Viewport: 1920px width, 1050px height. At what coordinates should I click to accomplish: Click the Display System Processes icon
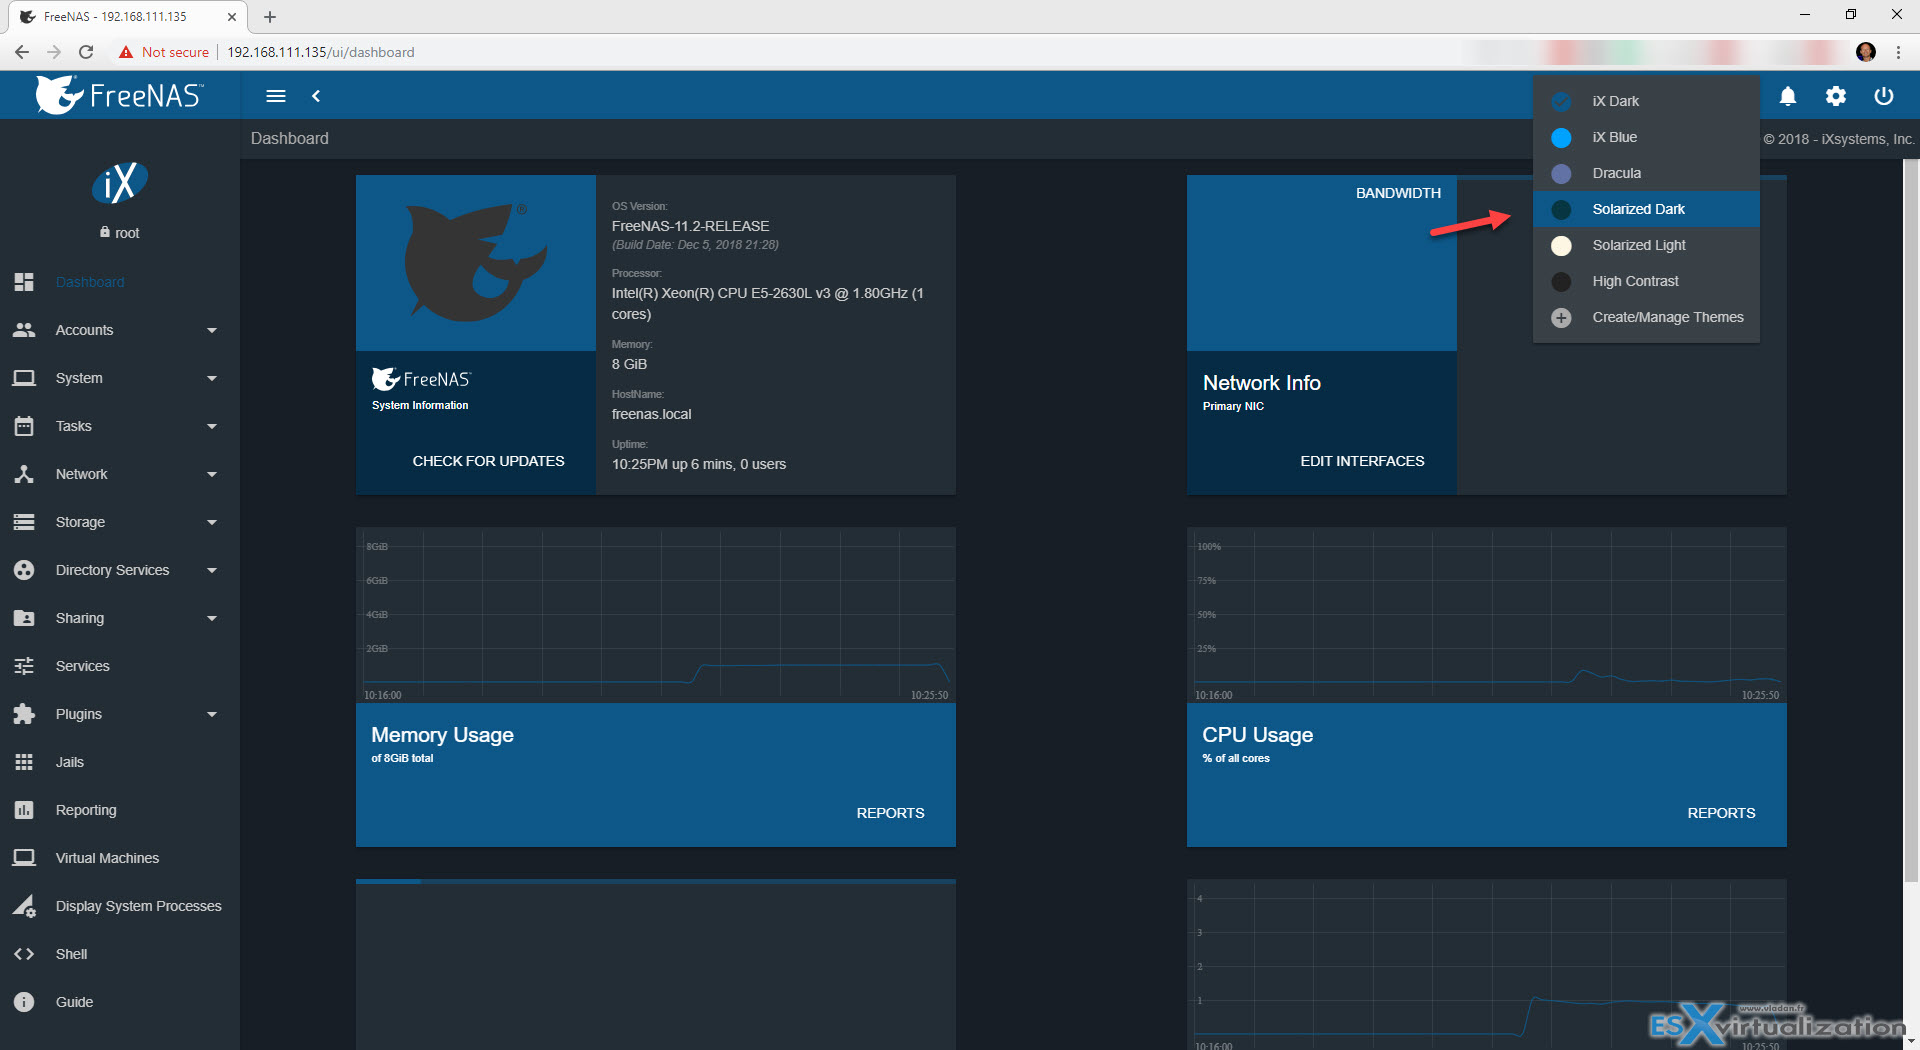click(24, 906)
